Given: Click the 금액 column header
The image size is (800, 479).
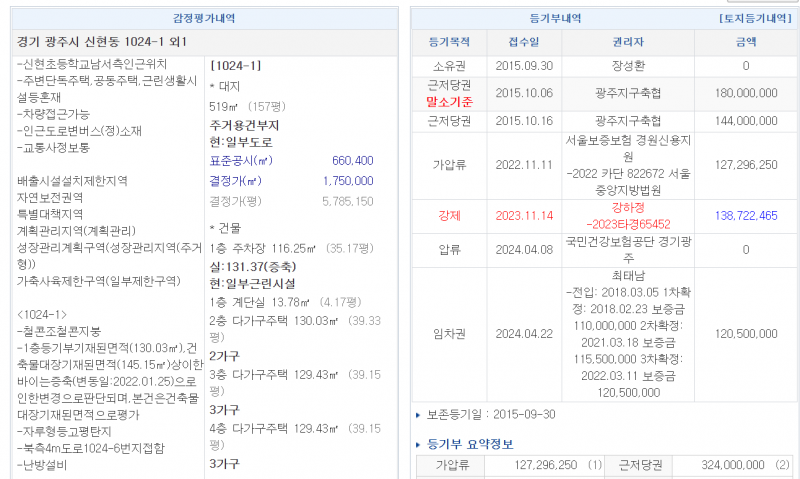Looking at the screenshot, I should [745, 42].
